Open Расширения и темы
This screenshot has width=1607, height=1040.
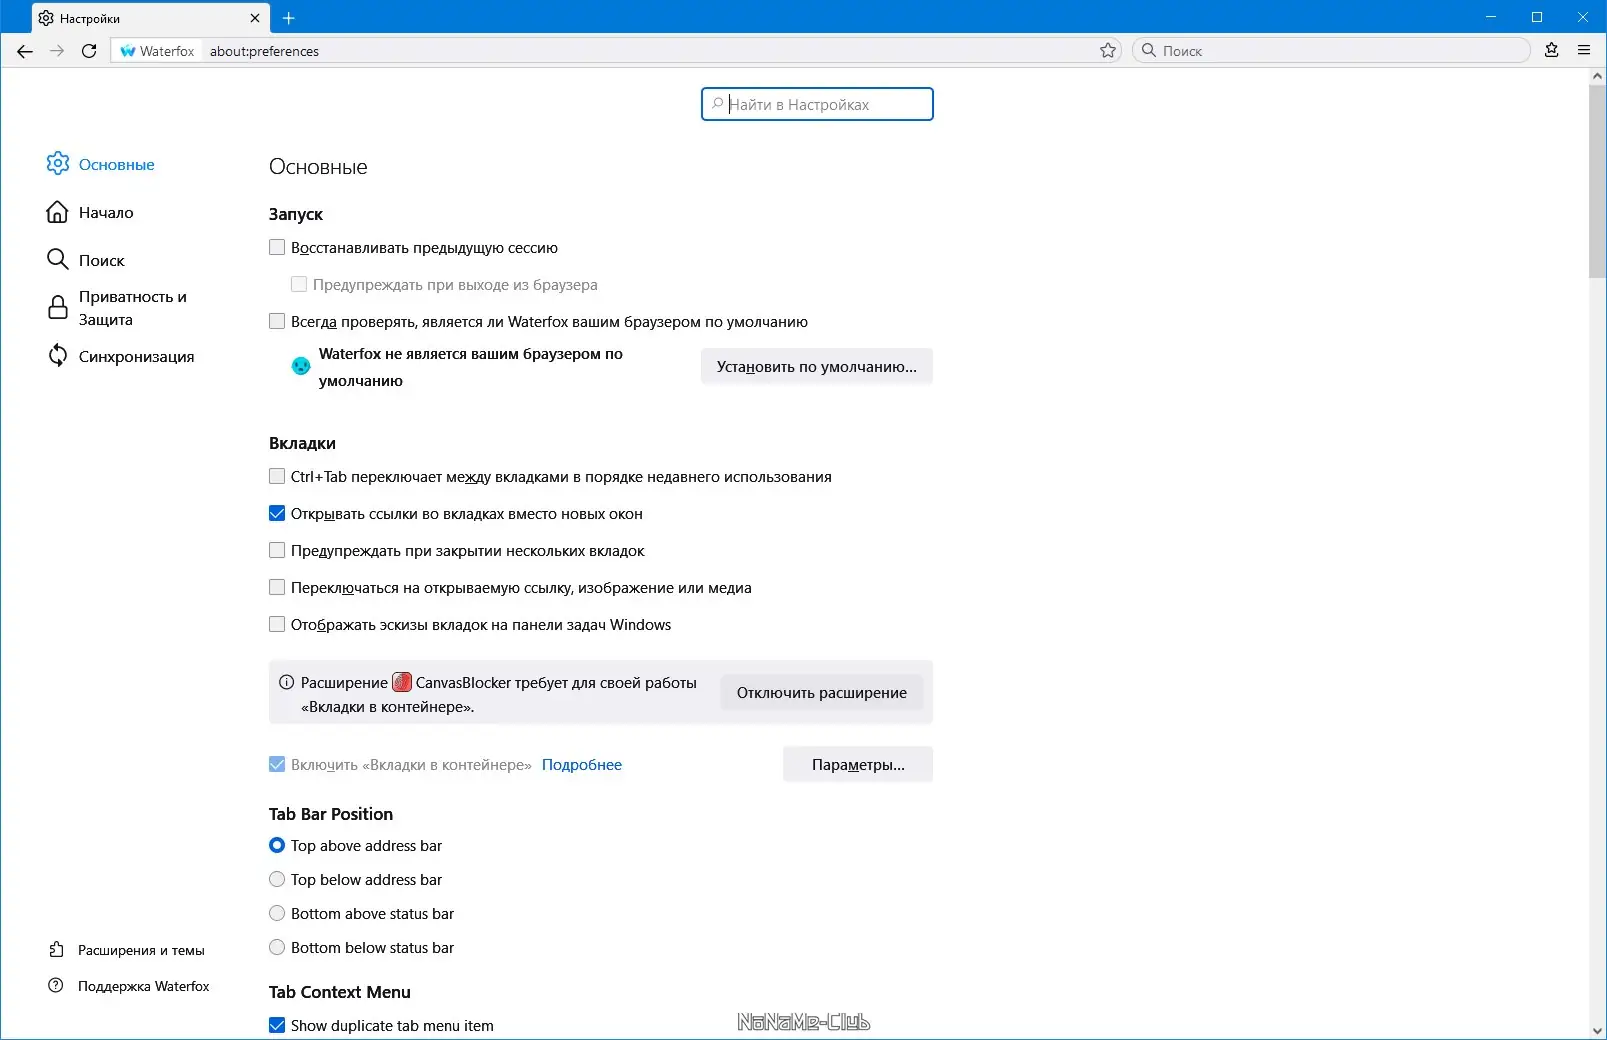tap(127, 950)
